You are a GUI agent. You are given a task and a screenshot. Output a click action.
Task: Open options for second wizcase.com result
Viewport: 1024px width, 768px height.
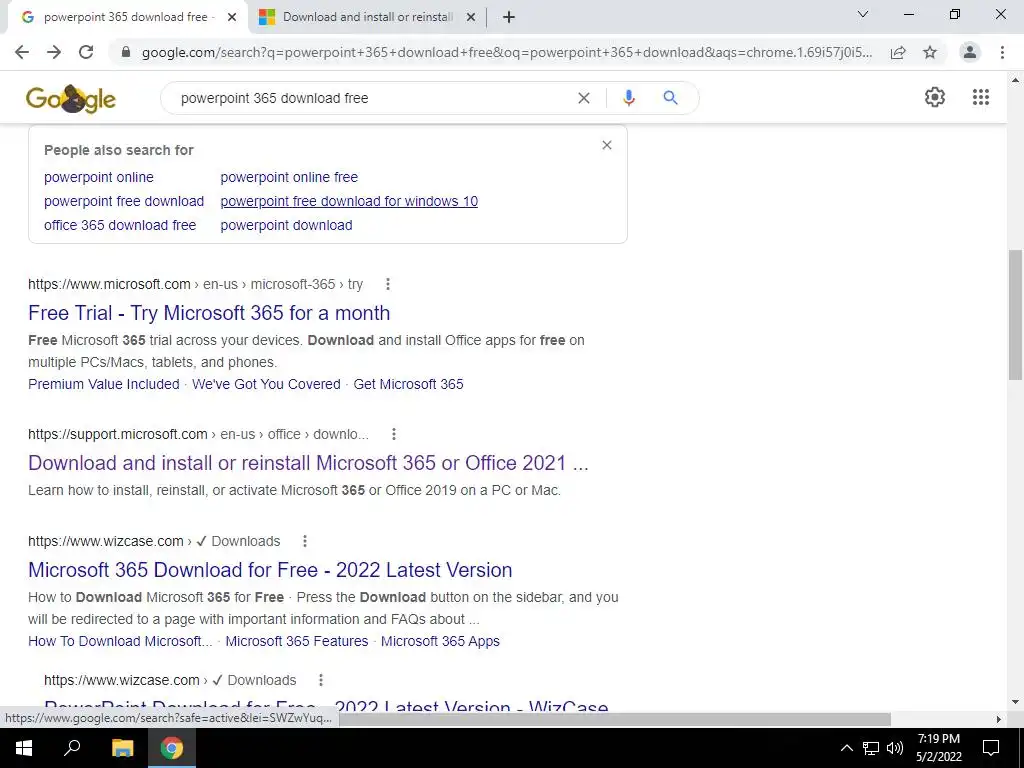pyautogui.click(x=321, y=680)
